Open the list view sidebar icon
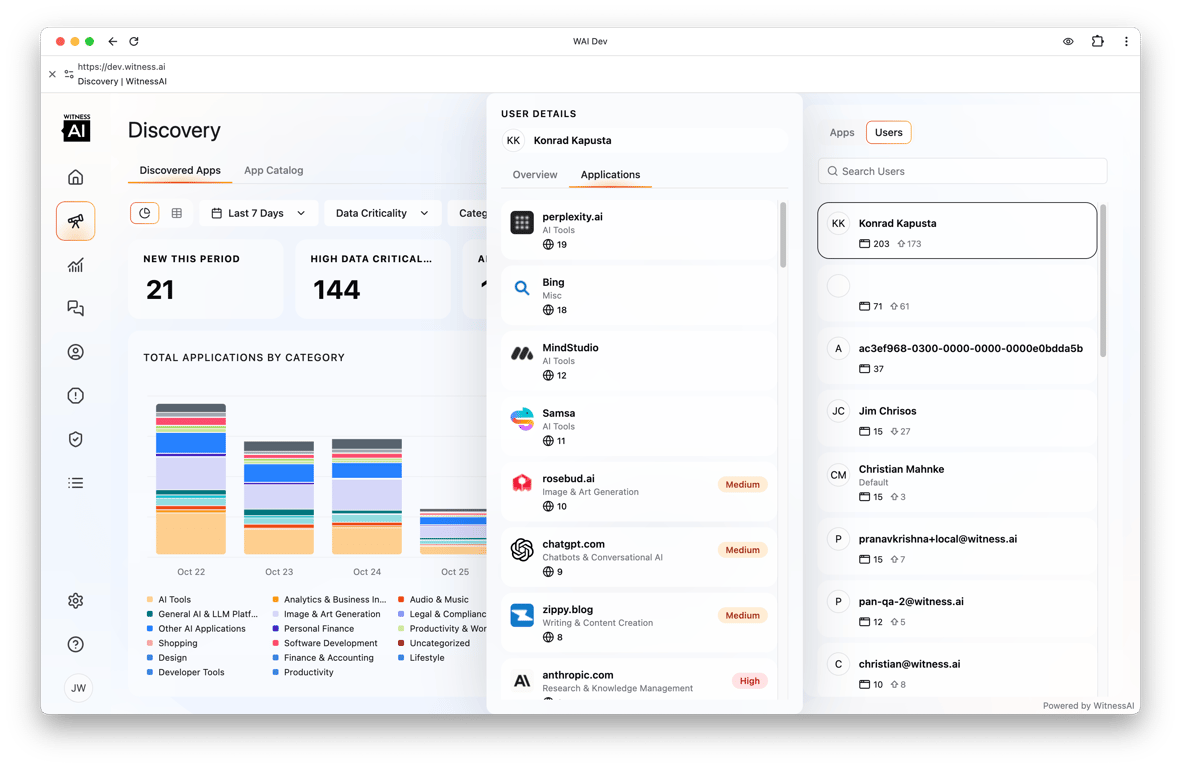The height and width of the screenshot is (768, 1181). [75, 483]
